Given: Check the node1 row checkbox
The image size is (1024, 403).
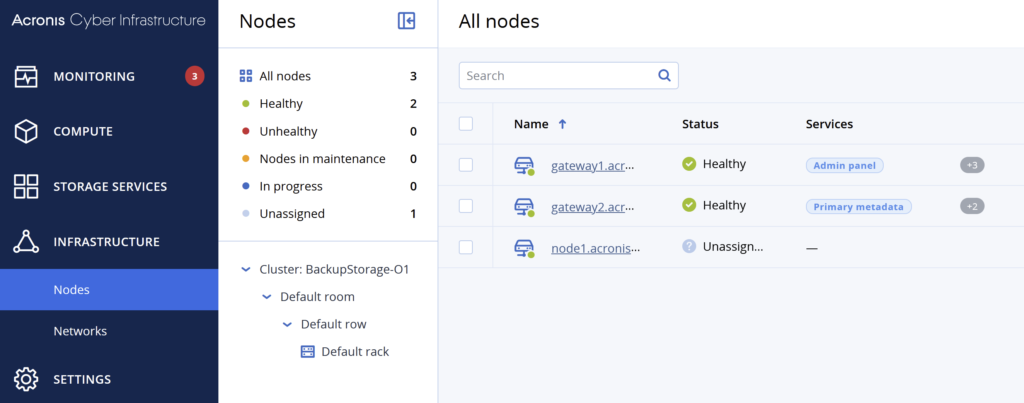Looking at the screenshot, I should 466,247.
